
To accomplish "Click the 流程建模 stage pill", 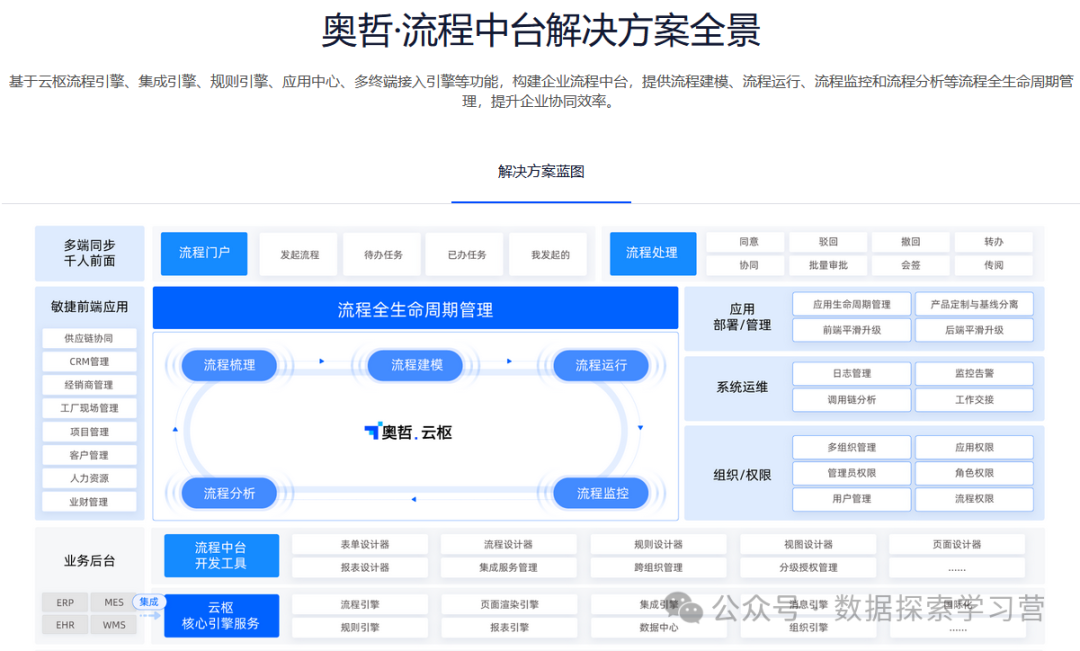I will [417, 365].
